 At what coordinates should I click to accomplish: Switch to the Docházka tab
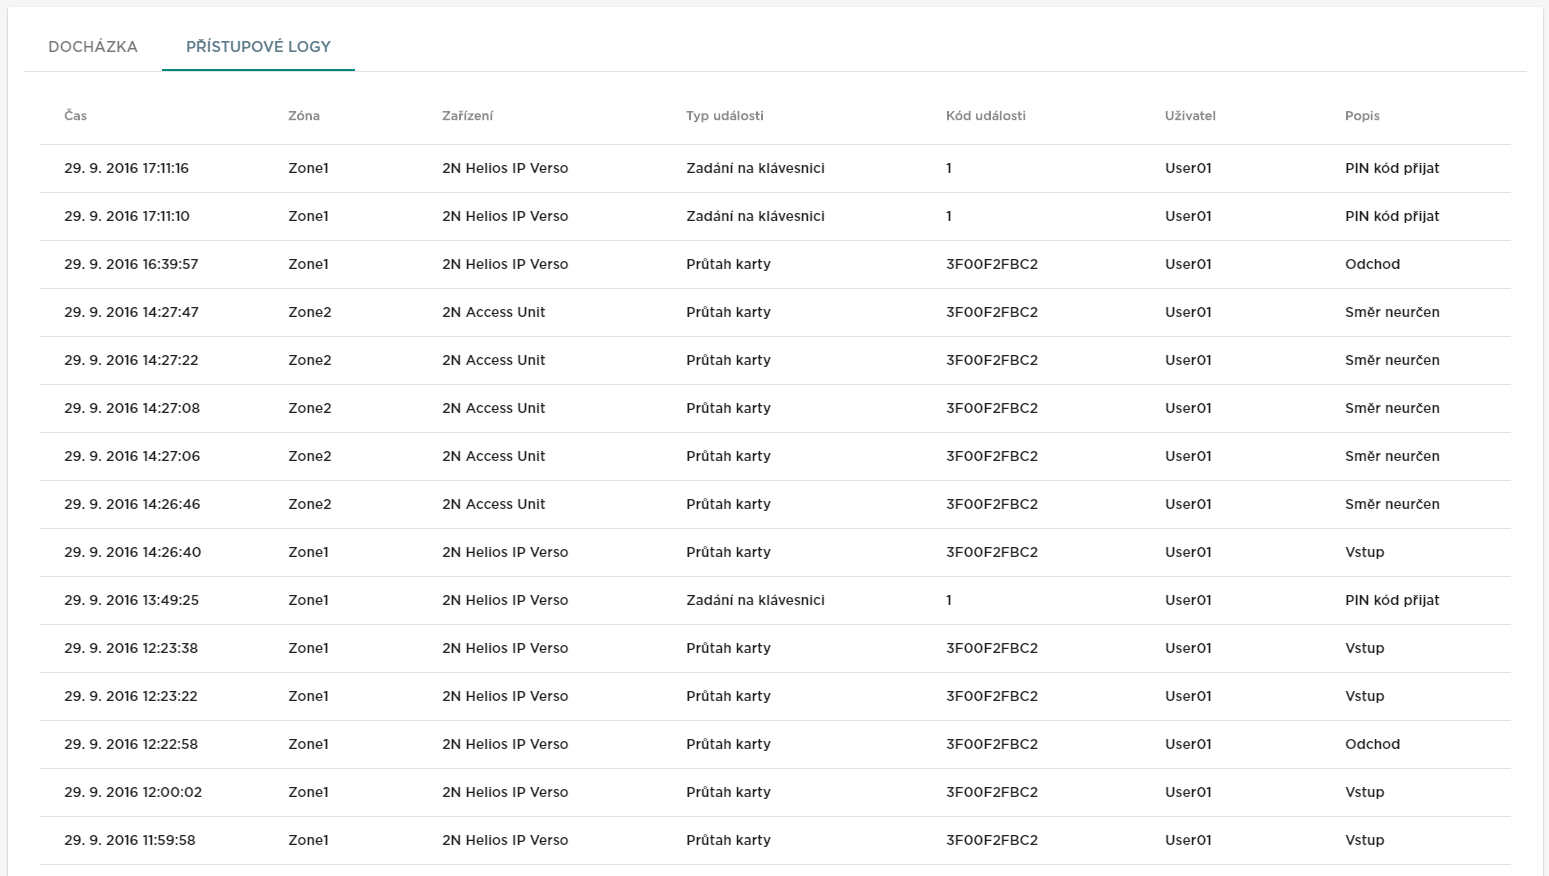93,47
